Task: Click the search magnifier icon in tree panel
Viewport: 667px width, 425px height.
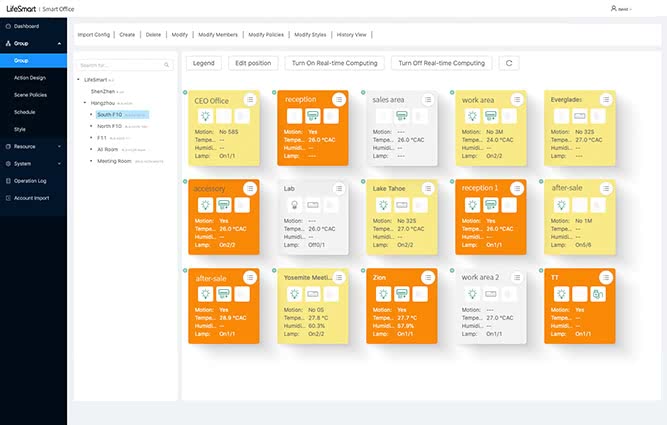Action: (166, 65)
